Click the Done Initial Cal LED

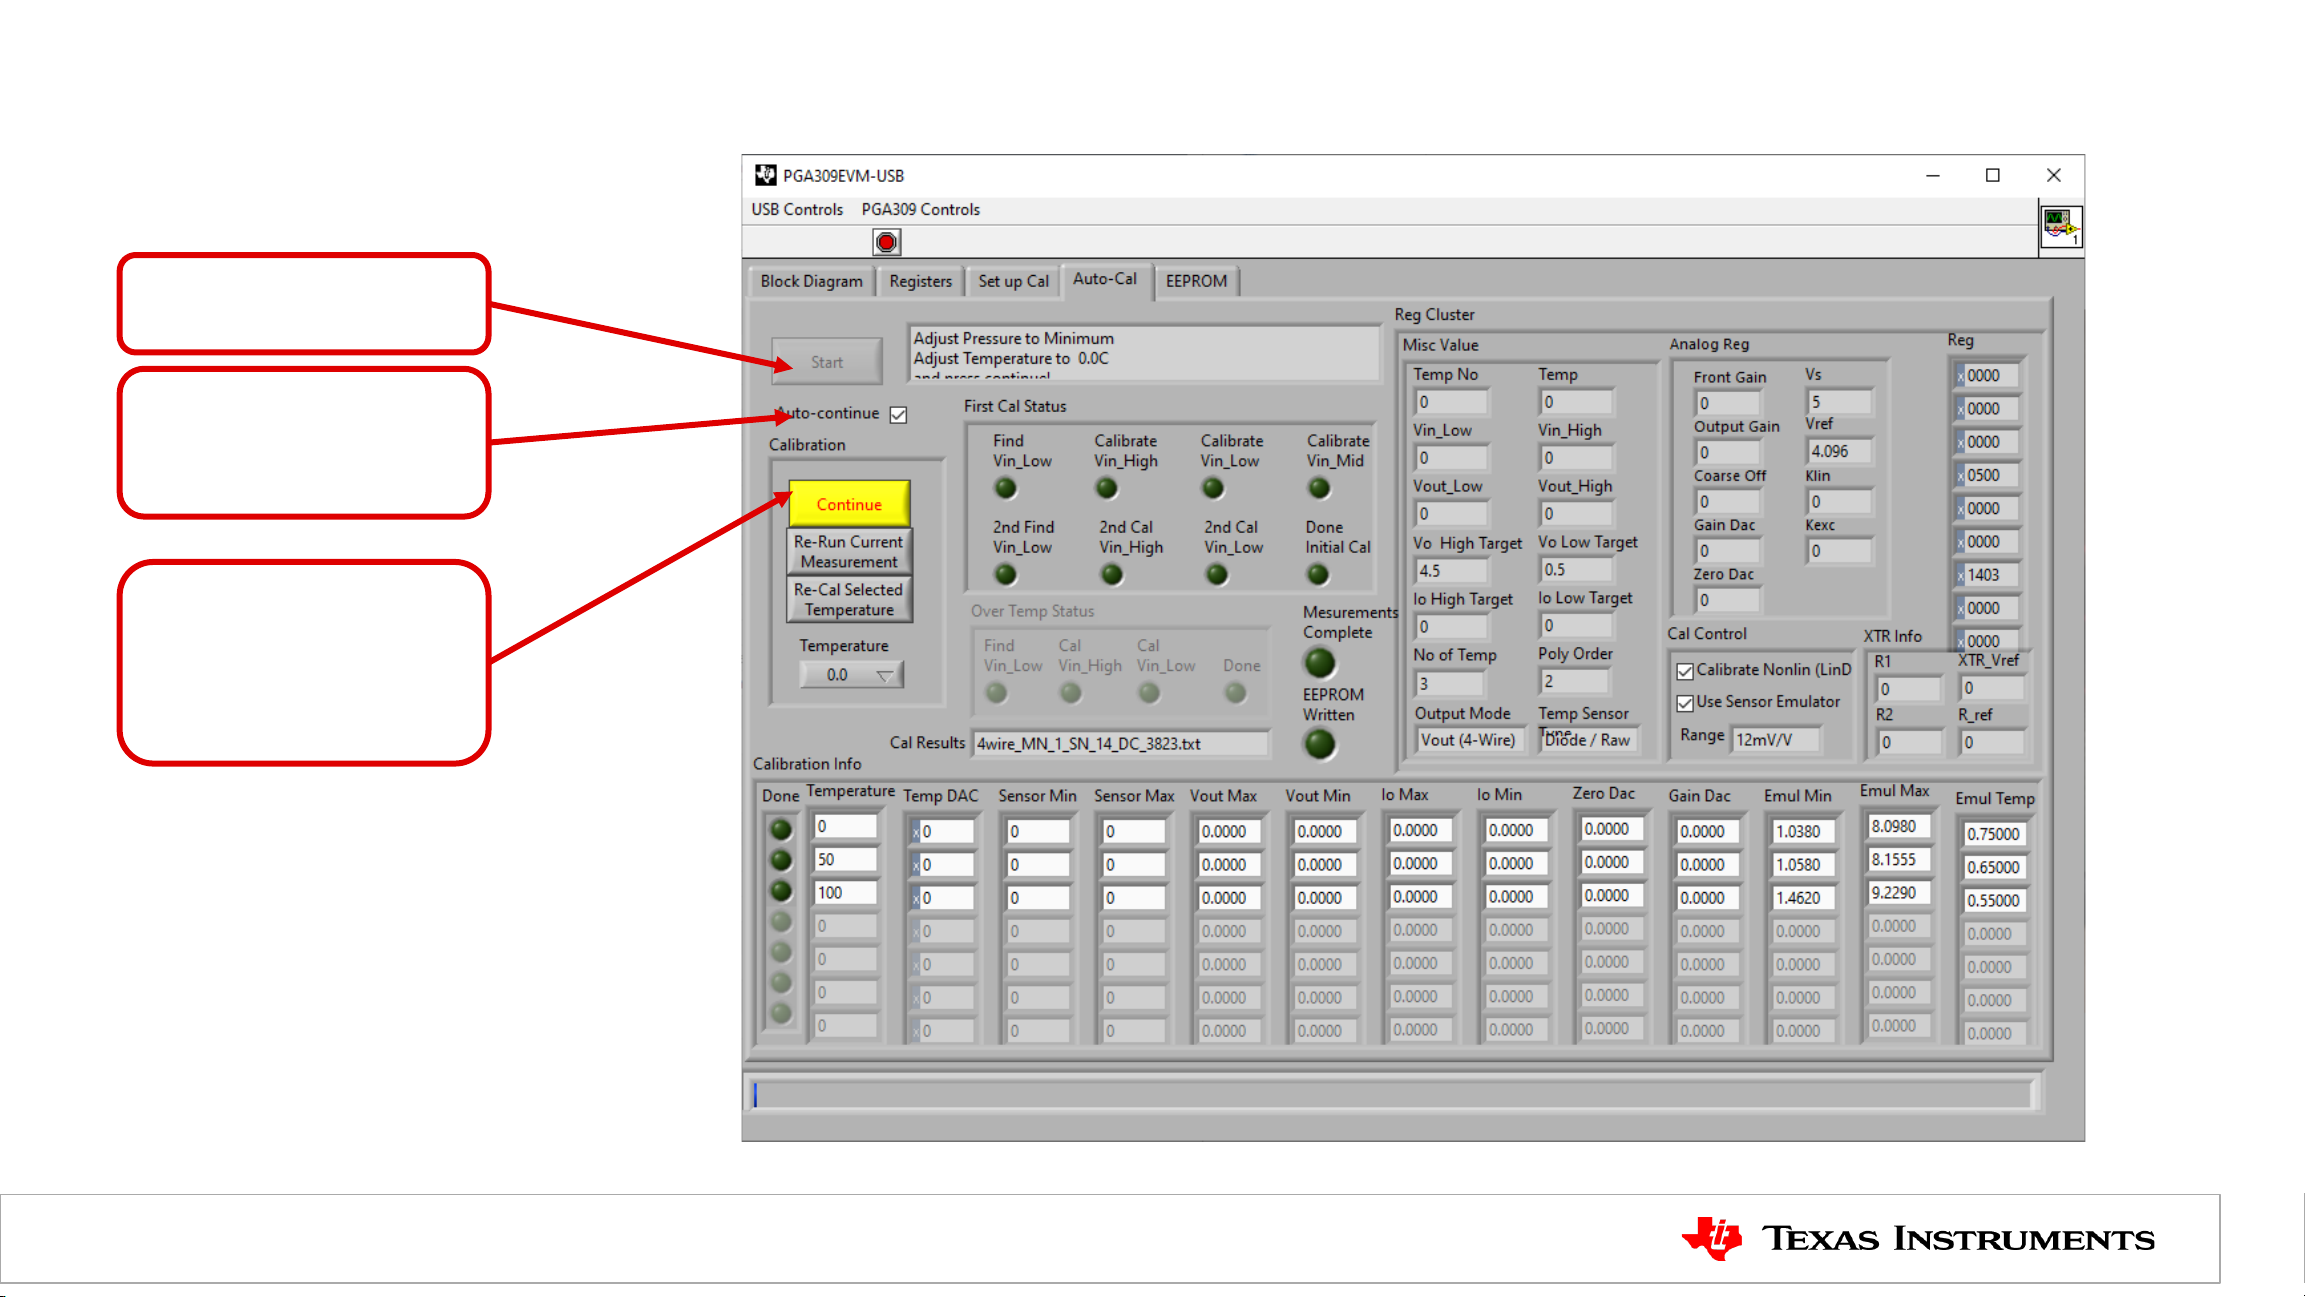pos(1318,574)
